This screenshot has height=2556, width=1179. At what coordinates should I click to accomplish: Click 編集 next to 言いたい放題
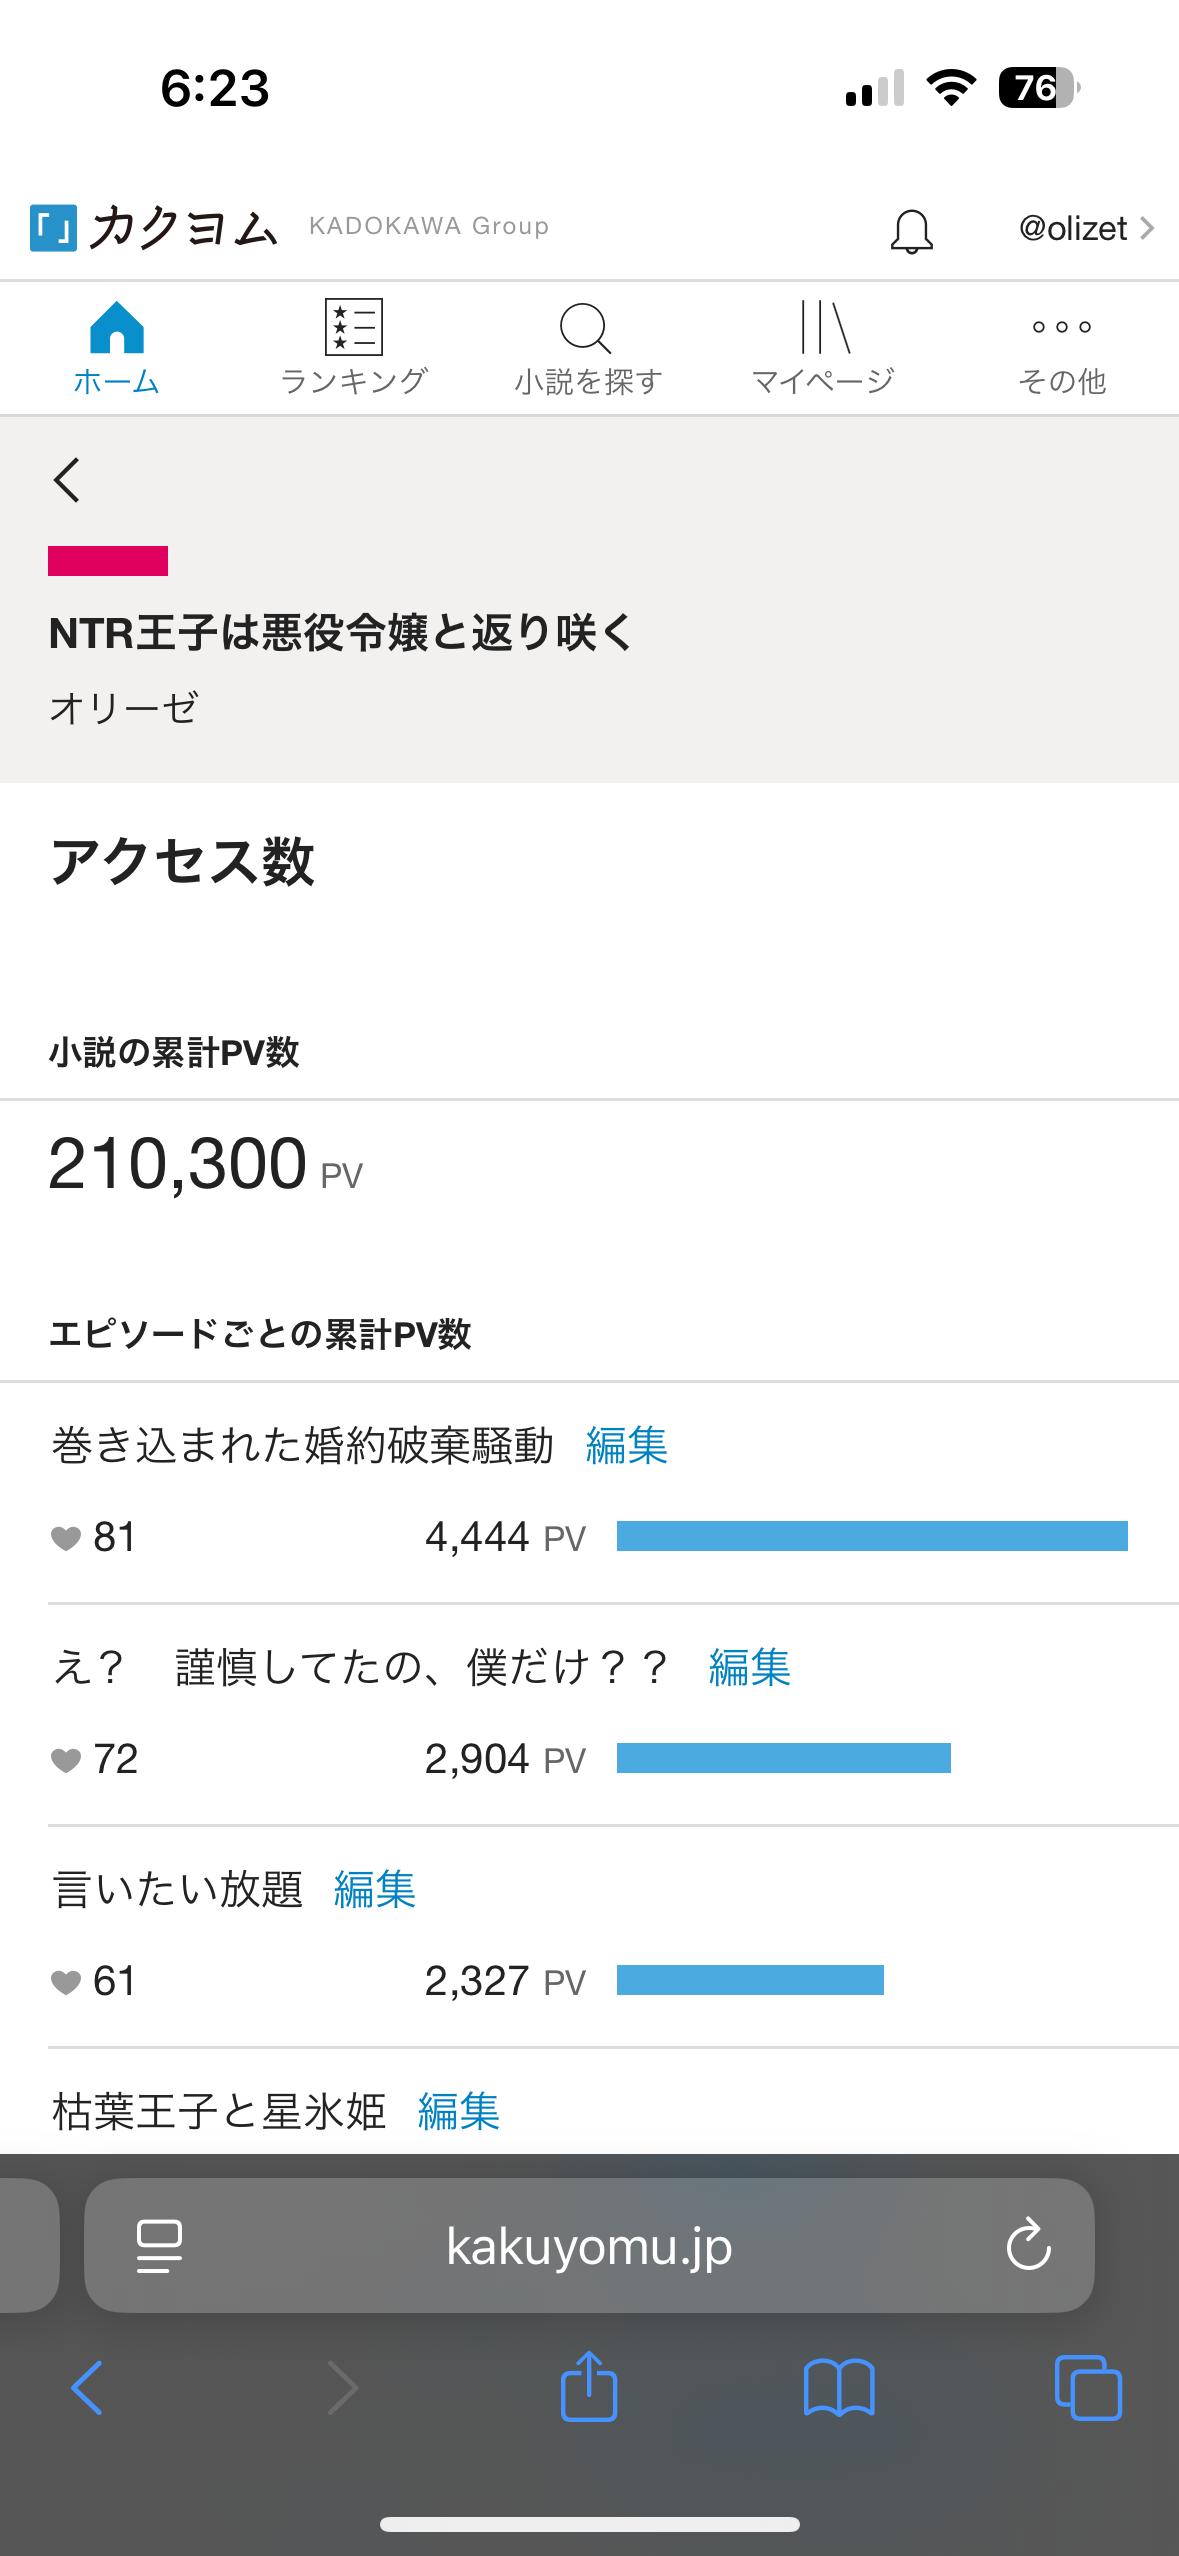coord(375,1890)
